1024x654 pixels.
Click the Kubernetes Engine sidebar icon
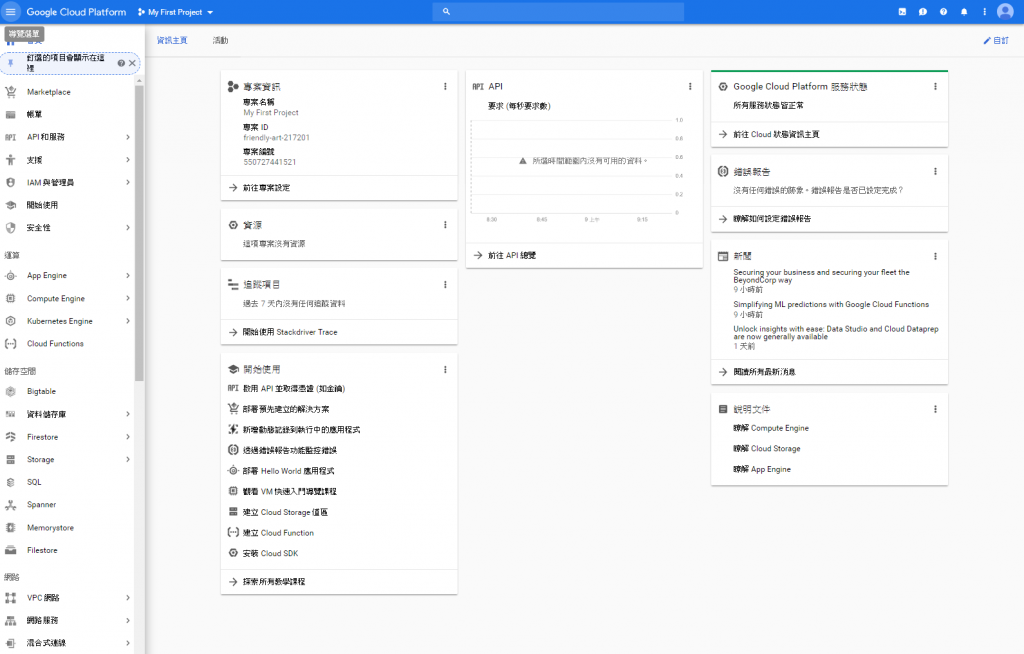[x=10, y=321]
